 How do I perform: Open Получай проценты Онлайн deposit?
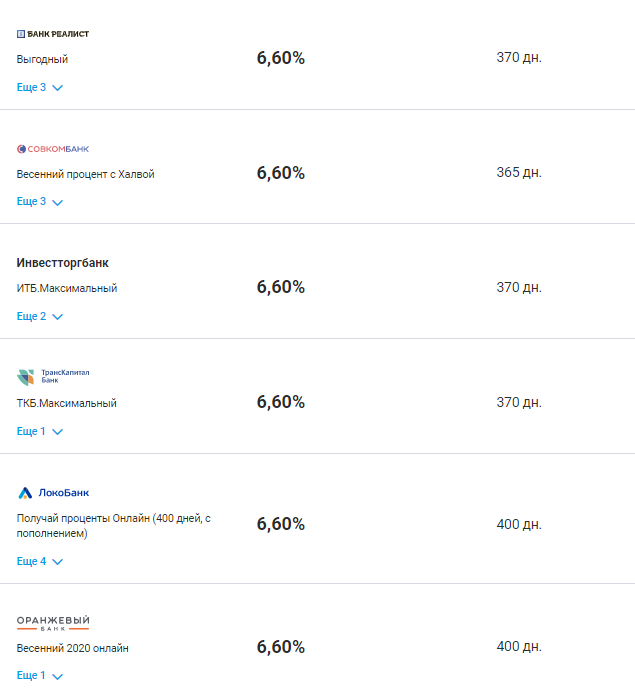[x=114, y=526]
